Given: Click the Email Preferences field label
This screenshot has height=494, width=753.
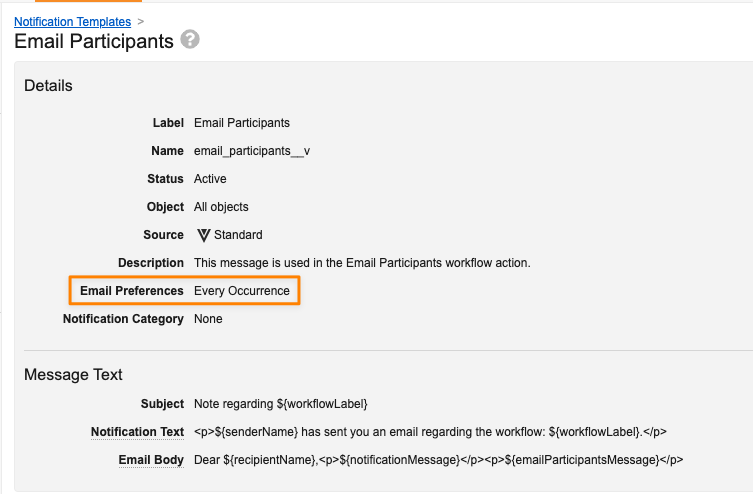Looking at the screenshot, I should pyautogui.click(x=131, y=291).
